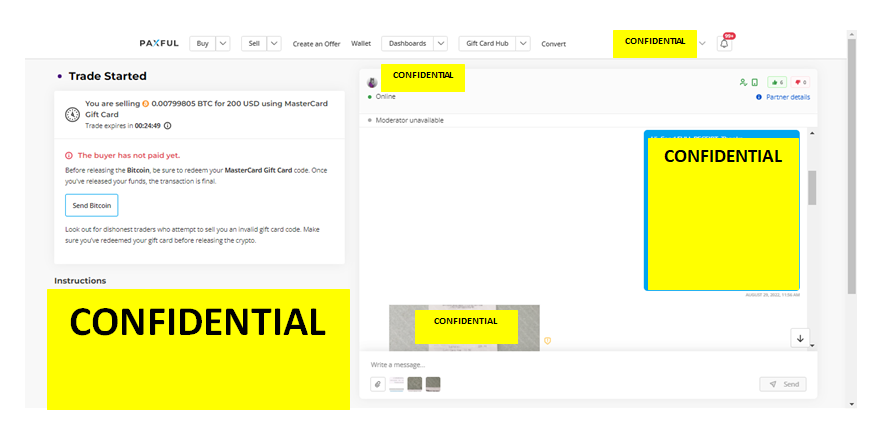
Task: Click the "Trade Started" heading
Action: (107, 76)
